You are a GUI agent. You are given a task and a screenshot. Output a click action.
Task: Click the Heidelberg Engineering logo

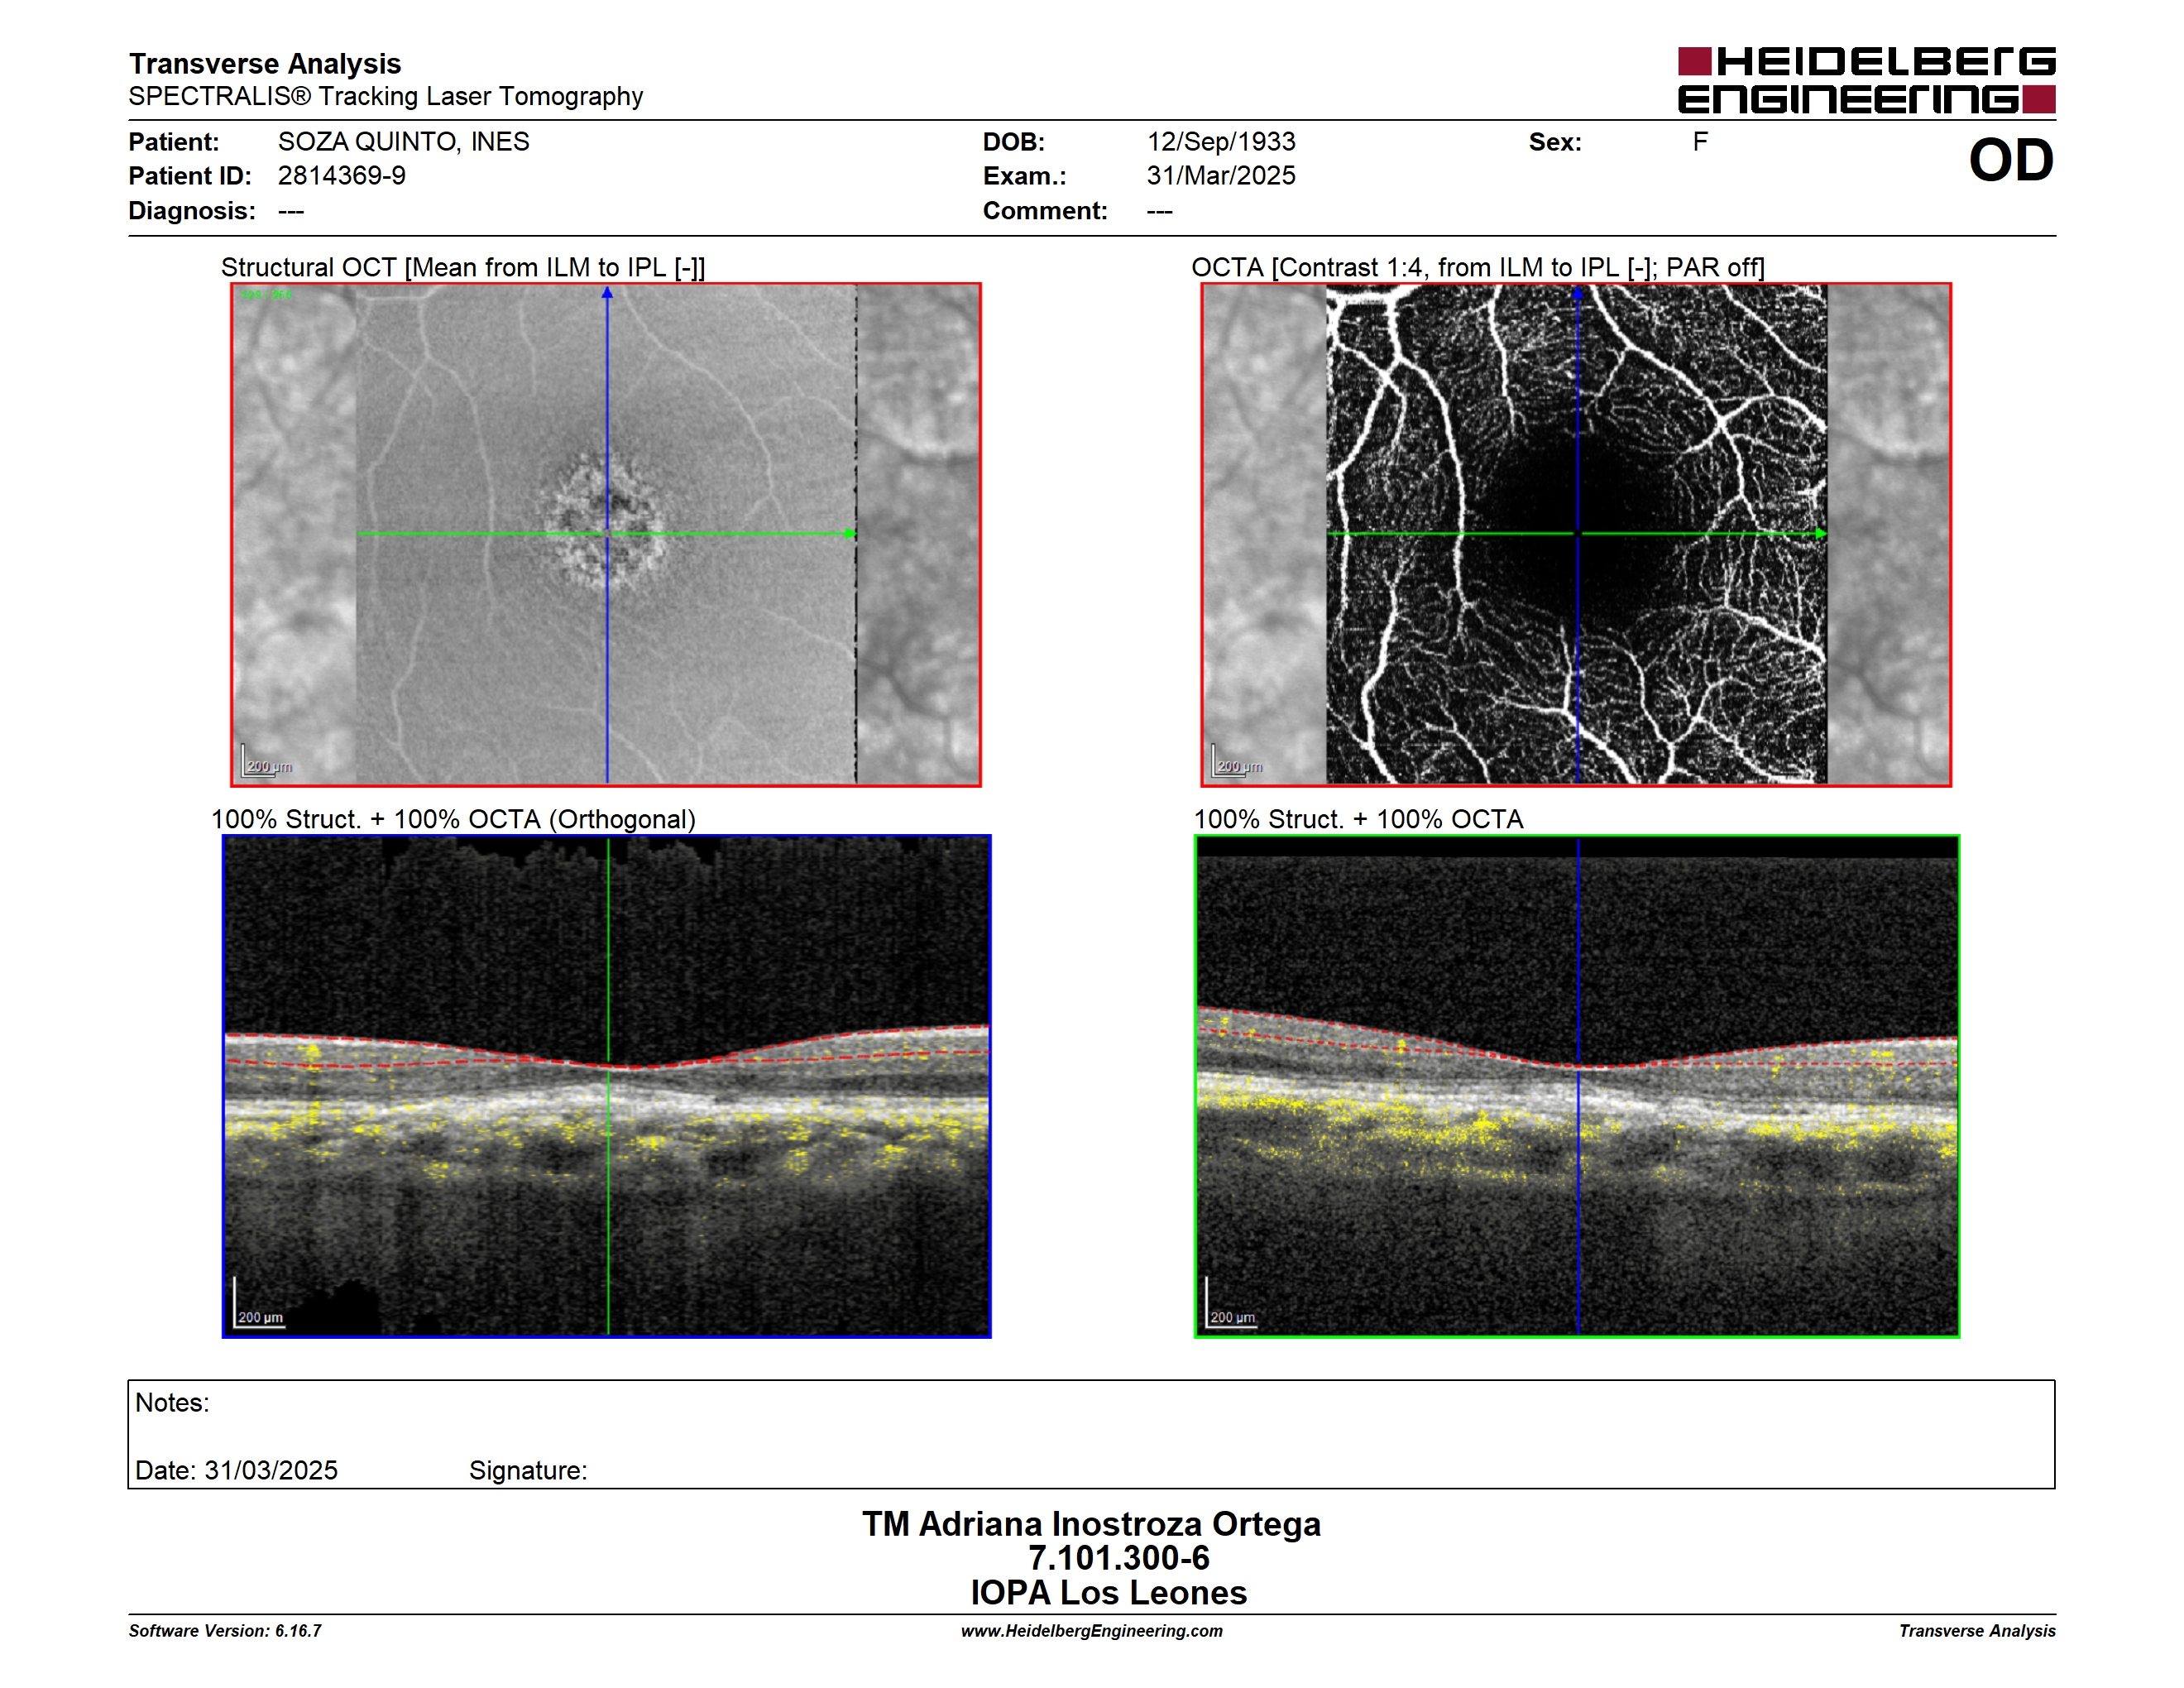tap(1866, 80)
